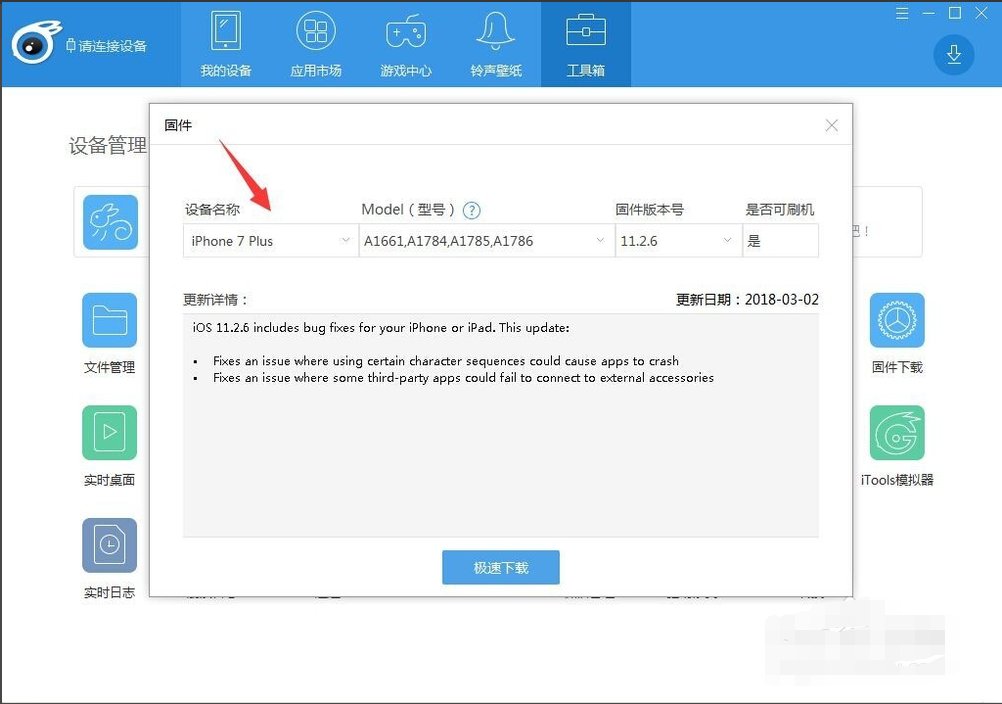Open the hamburger menu top-right
The width and height of the screenshot is (1002, 704).
pos(901,13)
